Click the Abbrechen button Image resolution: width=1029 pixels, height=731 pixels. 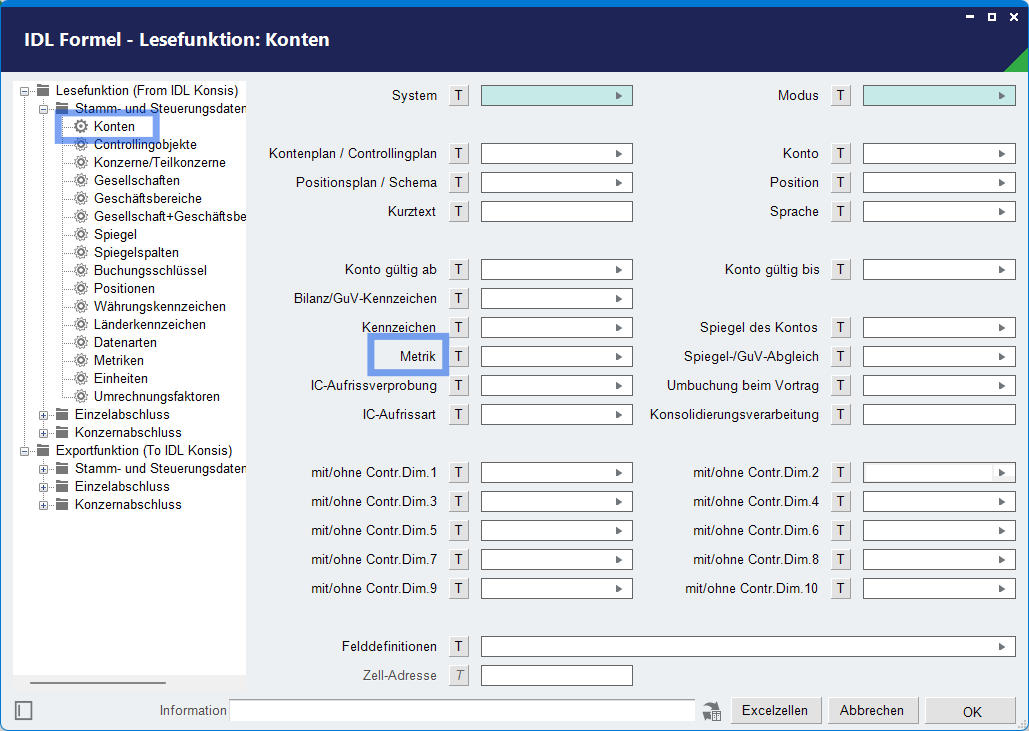(872, 711)
